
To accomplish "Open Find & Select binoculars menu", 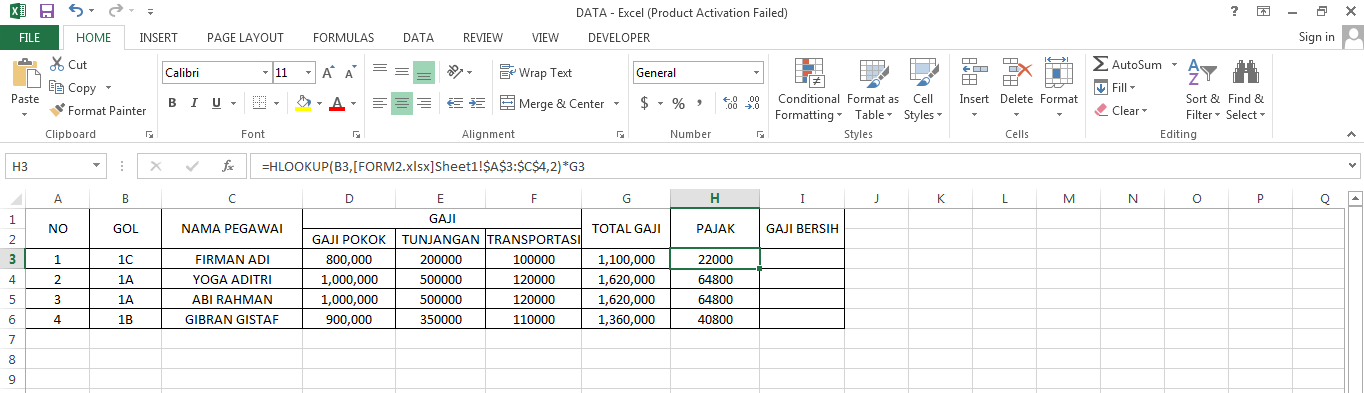I will point(1245,89).
